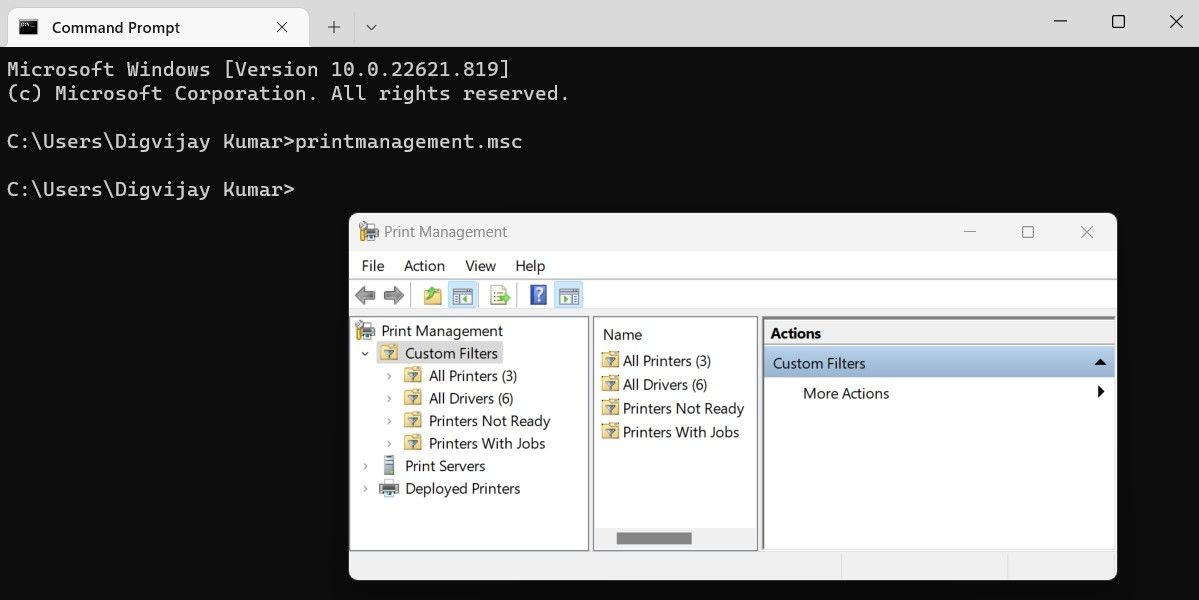
Task: Collapse the Custom Filters tree node
Action: click(365, 354)
